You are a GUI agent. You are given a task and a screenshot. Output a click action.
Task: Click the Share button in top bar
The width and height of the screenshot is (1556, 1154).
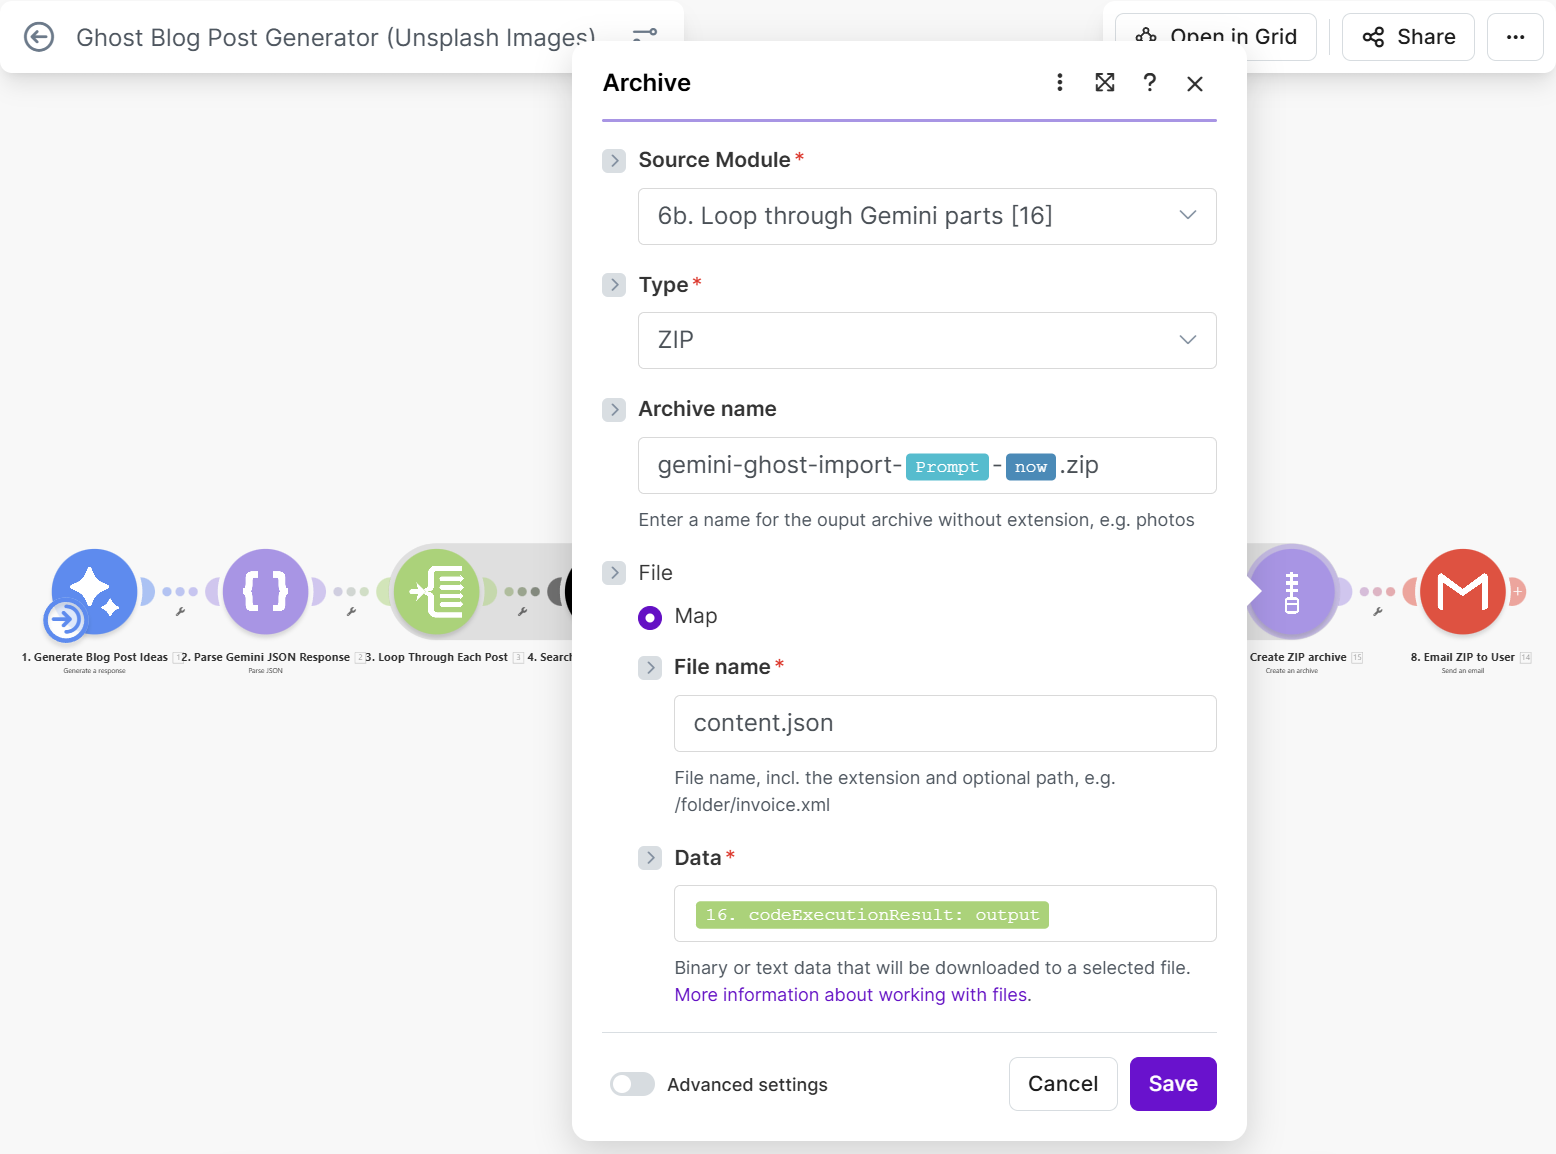click(1407, 37)
